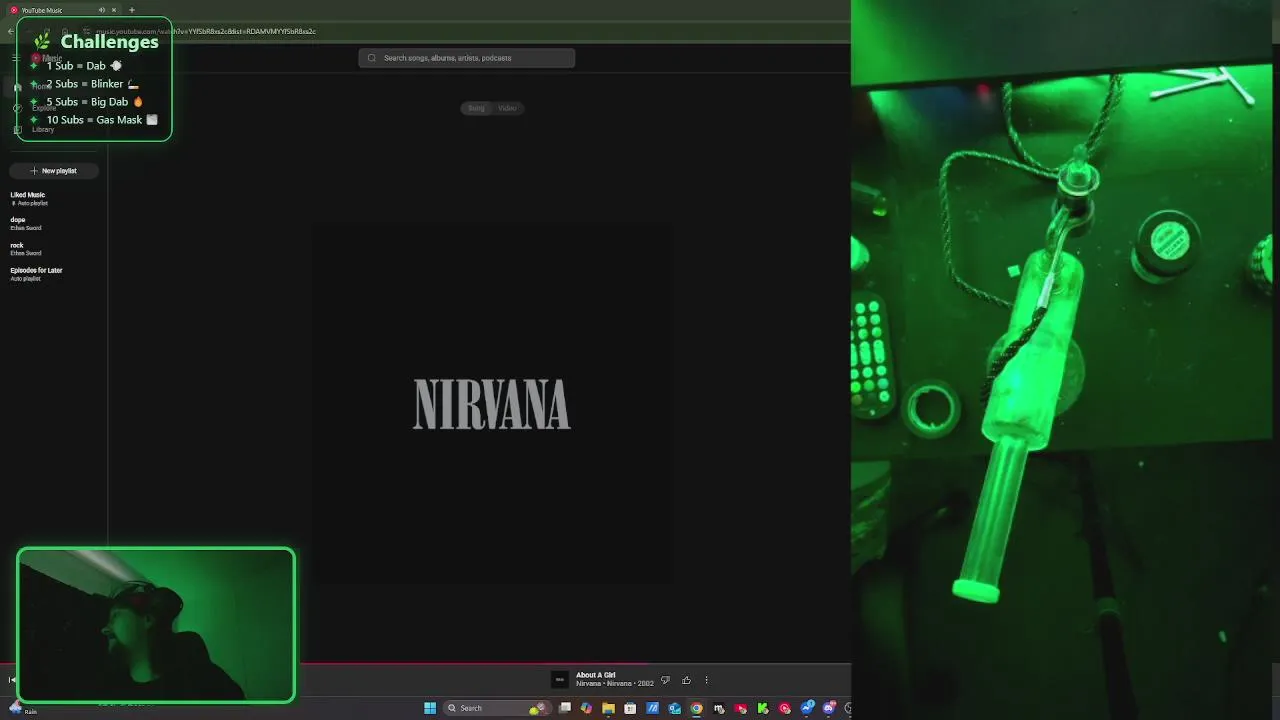Open the three-dot more actions menu in player bar
Screen dimensions: 1280x720
click(706, 680)
